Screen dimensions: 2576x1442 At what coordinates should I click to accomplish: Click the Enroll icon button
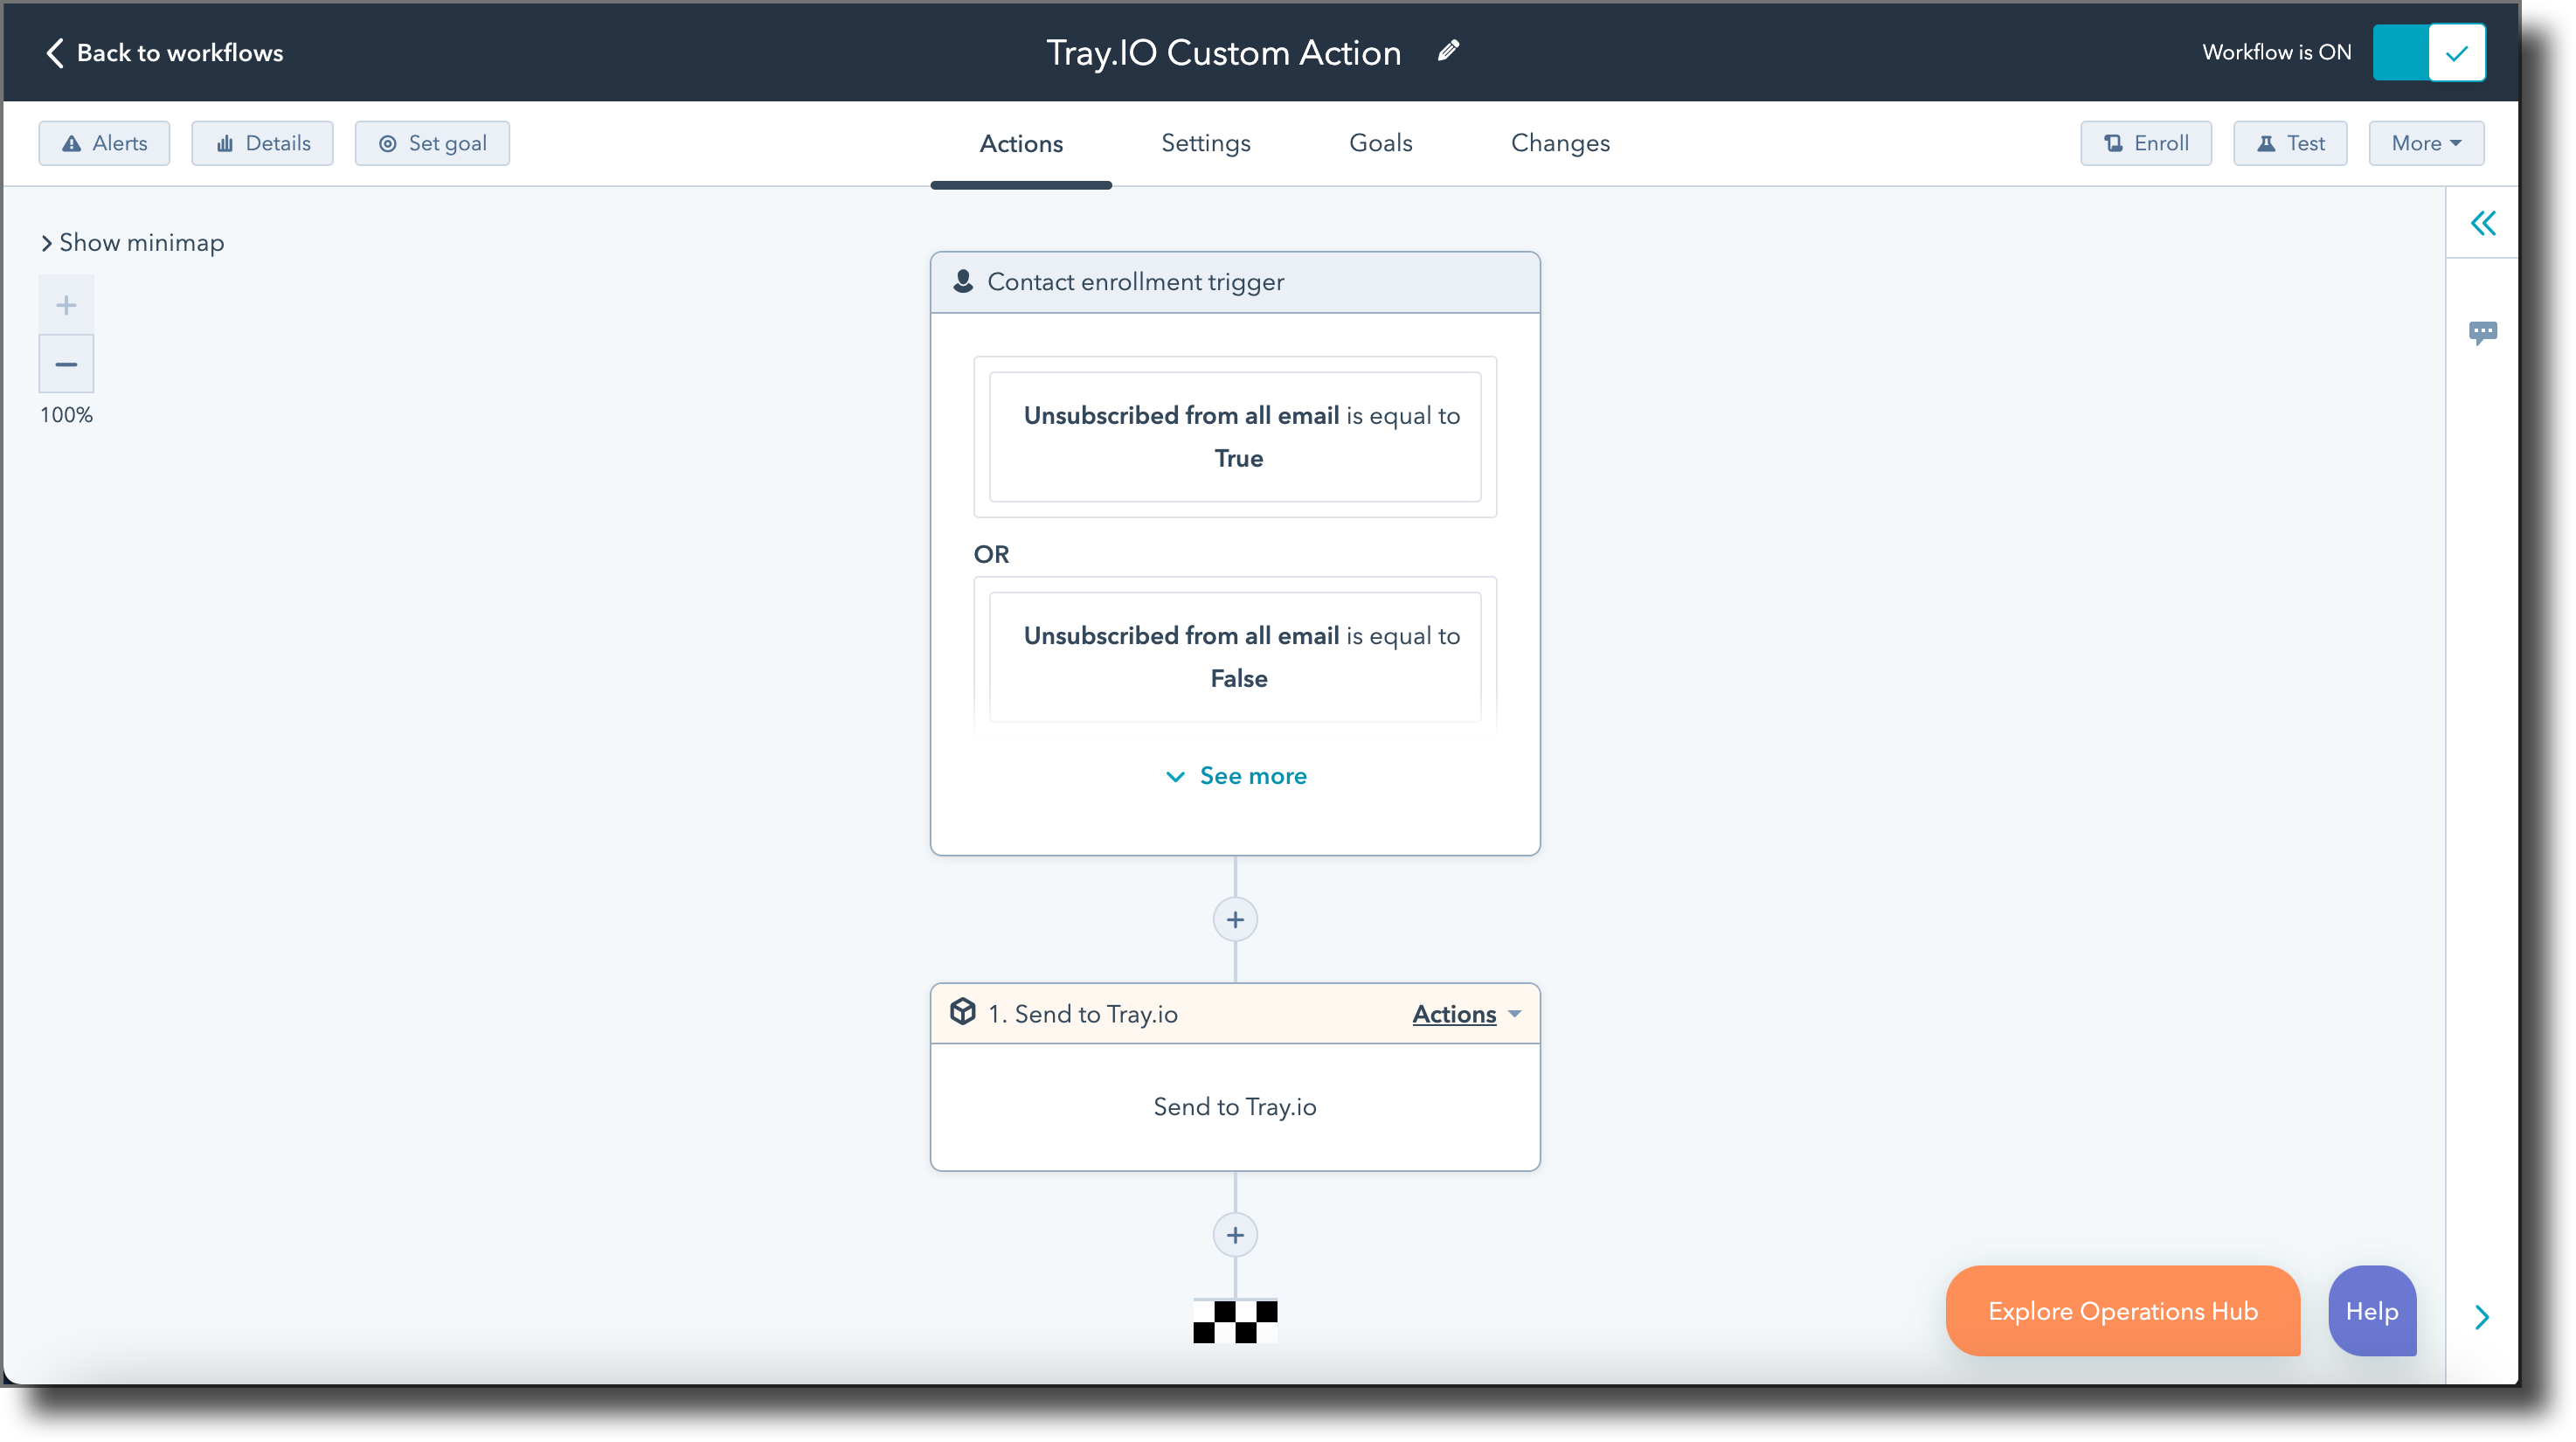pyautogui.click(x=2113, y=143)
